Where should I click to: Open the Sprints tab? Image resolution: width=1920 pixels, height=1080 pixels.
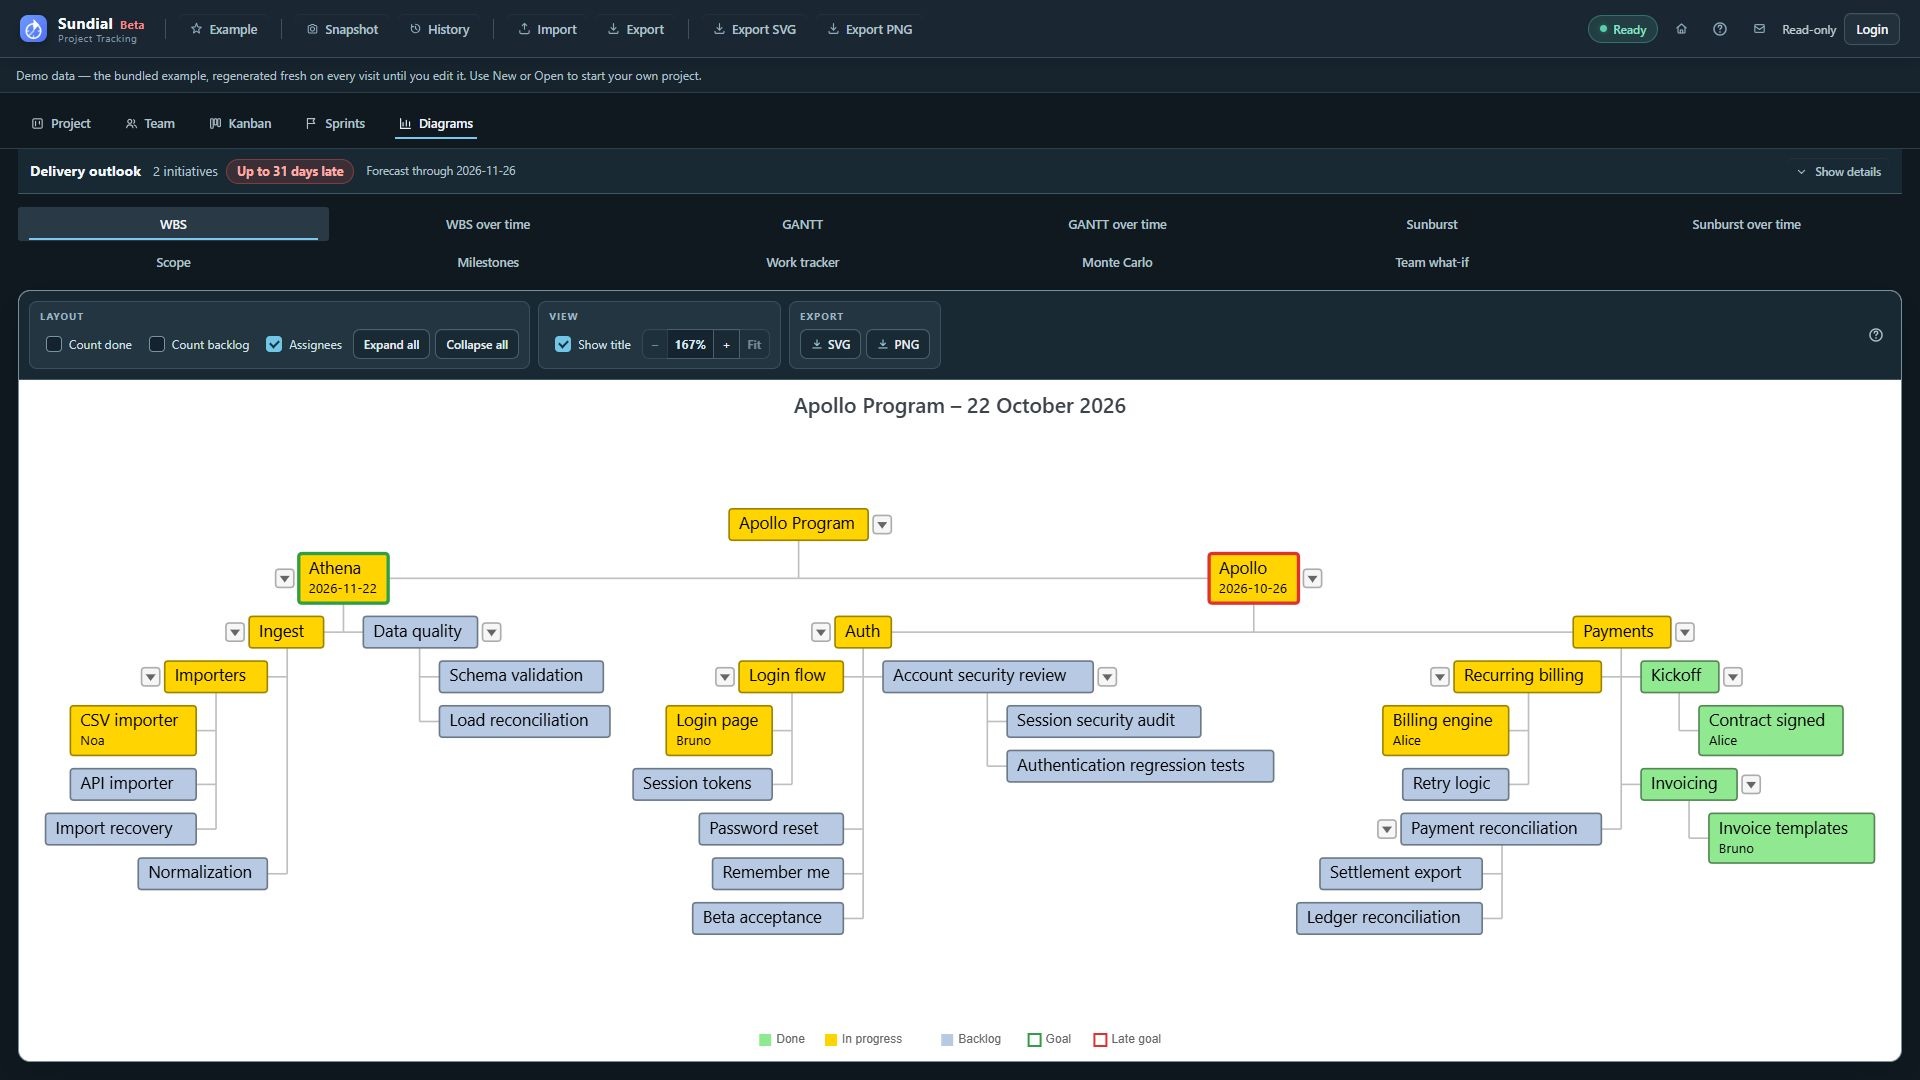(x=335, y=123)
